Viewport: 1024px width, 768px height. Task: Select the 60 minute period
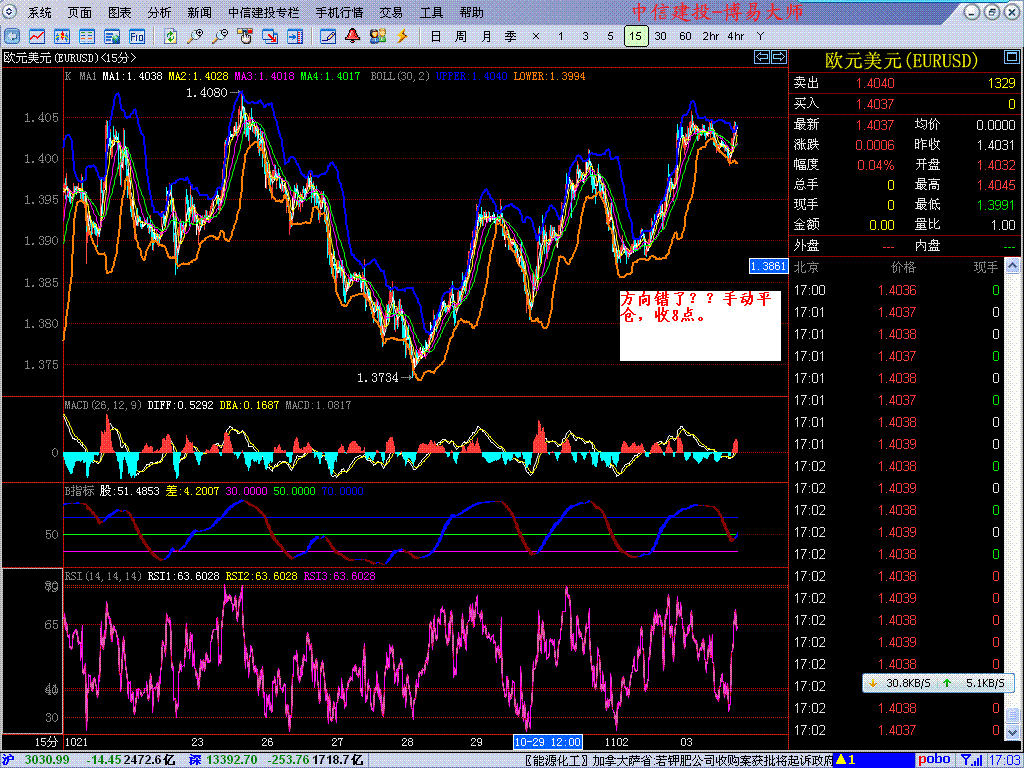pos(685,36)
